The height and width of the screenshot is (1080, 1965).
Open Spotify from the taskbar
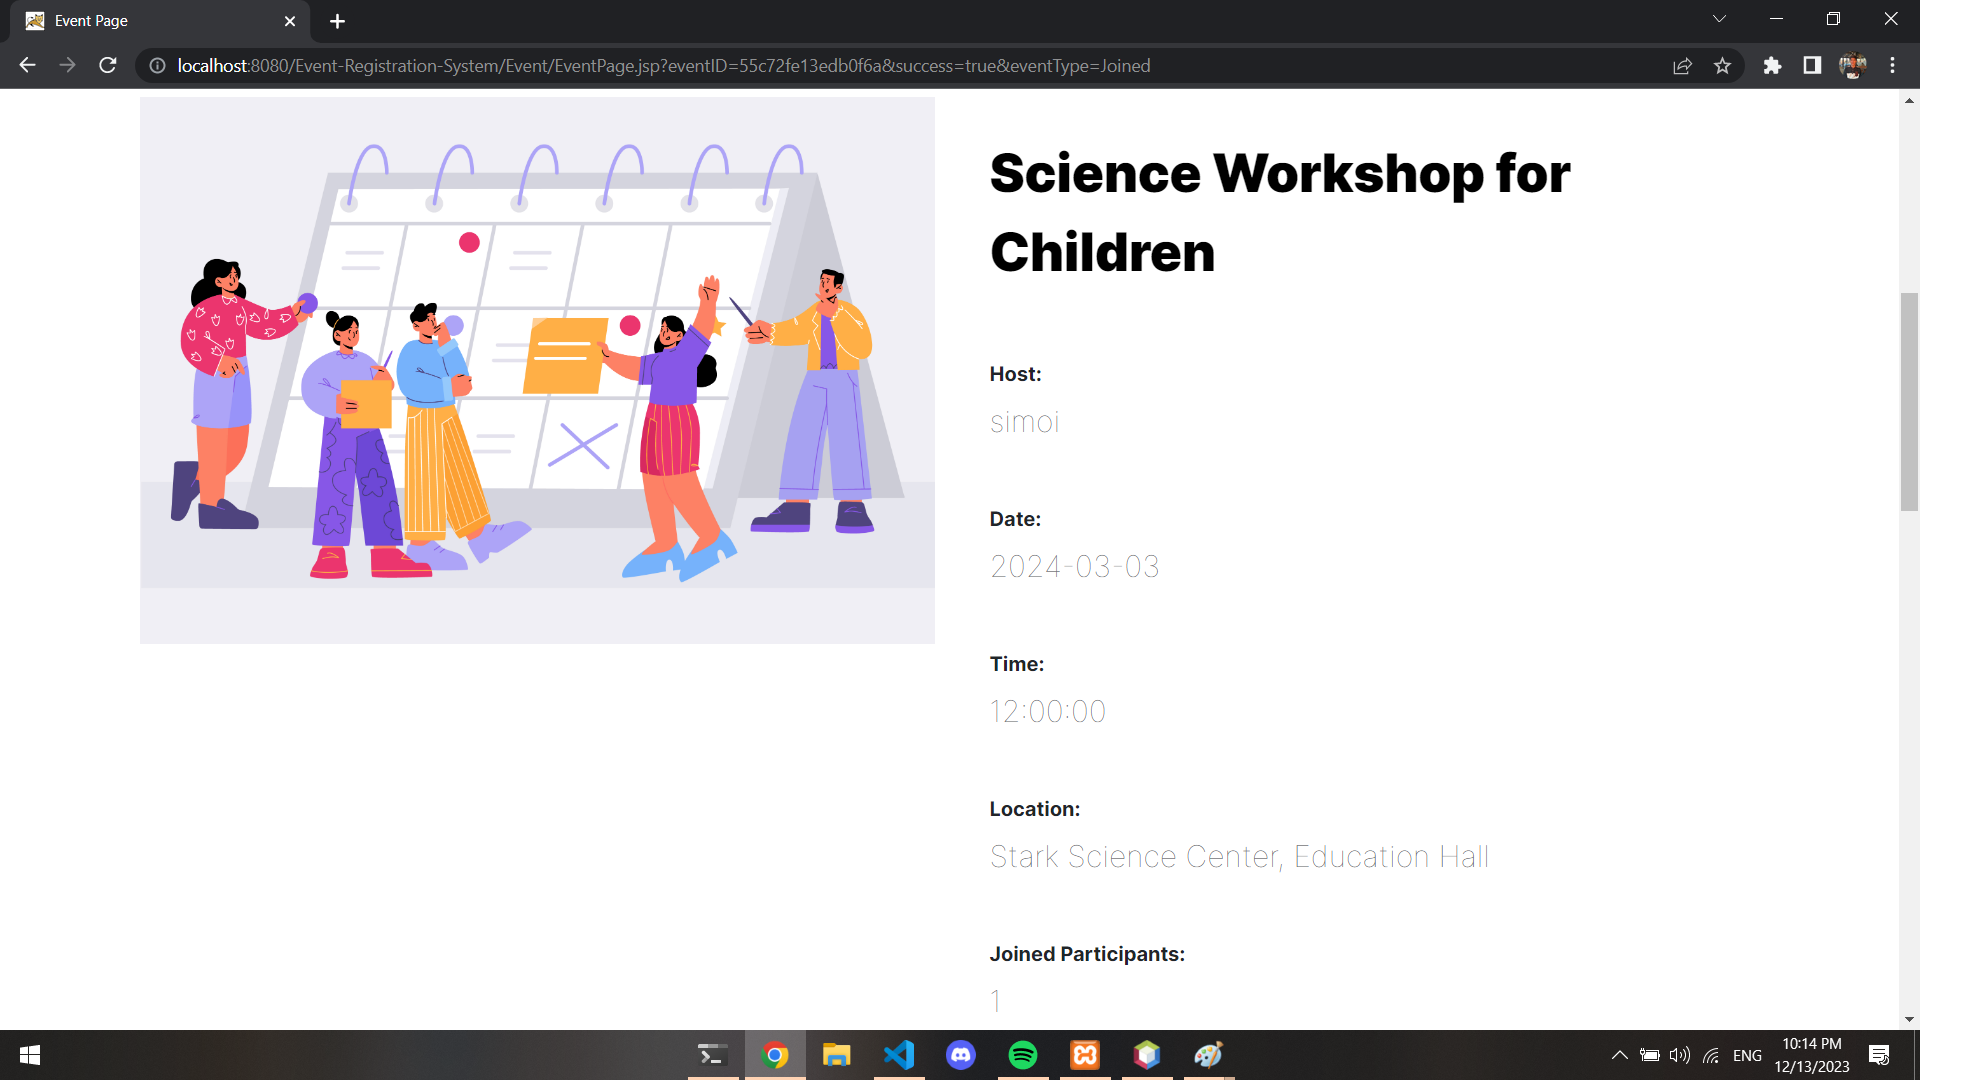[x=1023, y=1055]
